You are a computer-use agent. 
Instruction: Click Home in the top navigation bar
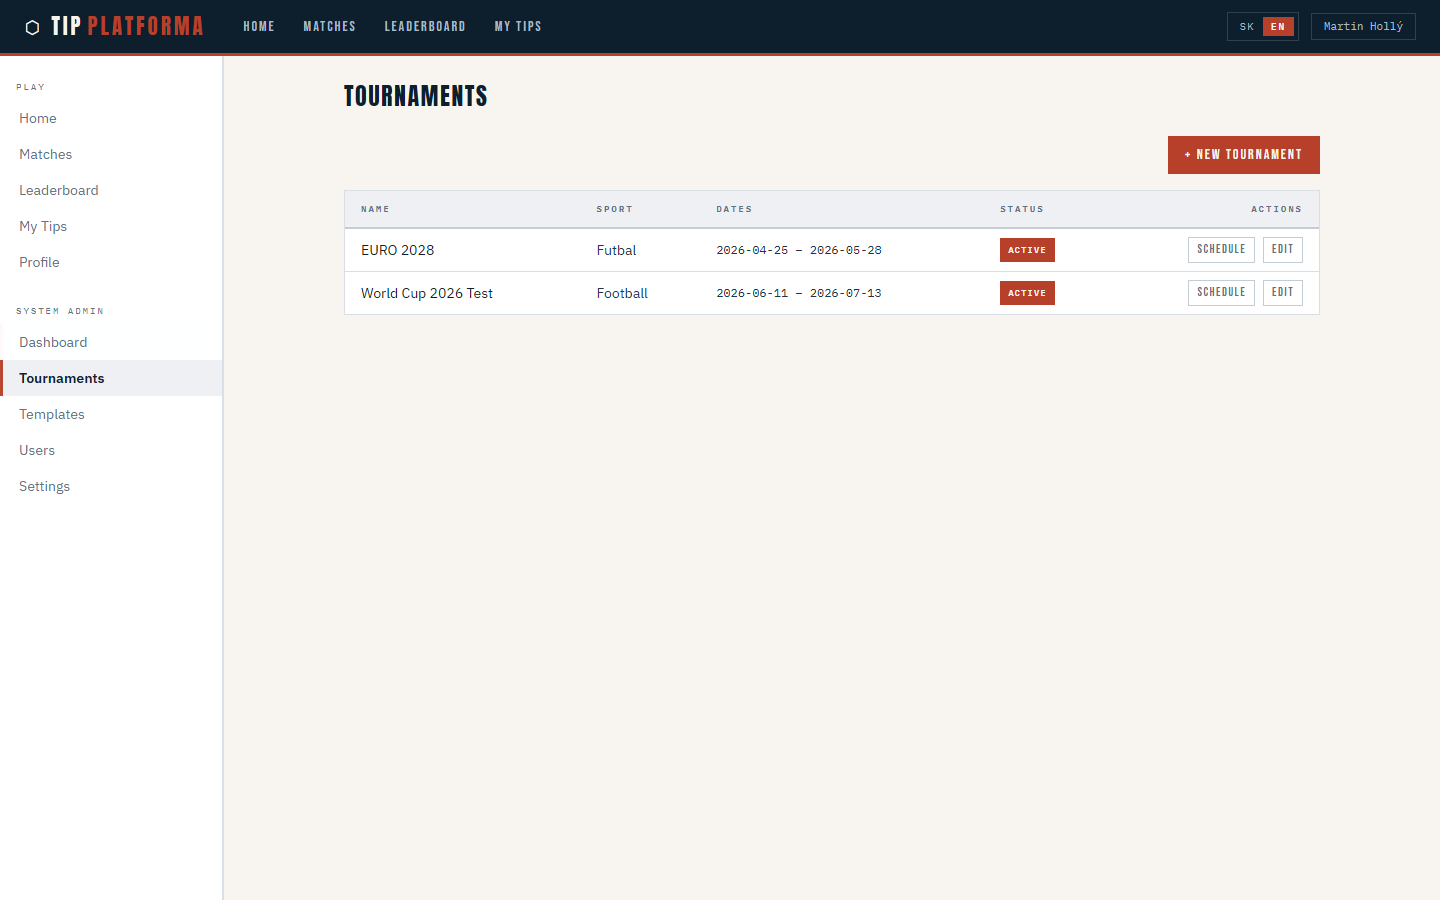[x=258, y=27]
